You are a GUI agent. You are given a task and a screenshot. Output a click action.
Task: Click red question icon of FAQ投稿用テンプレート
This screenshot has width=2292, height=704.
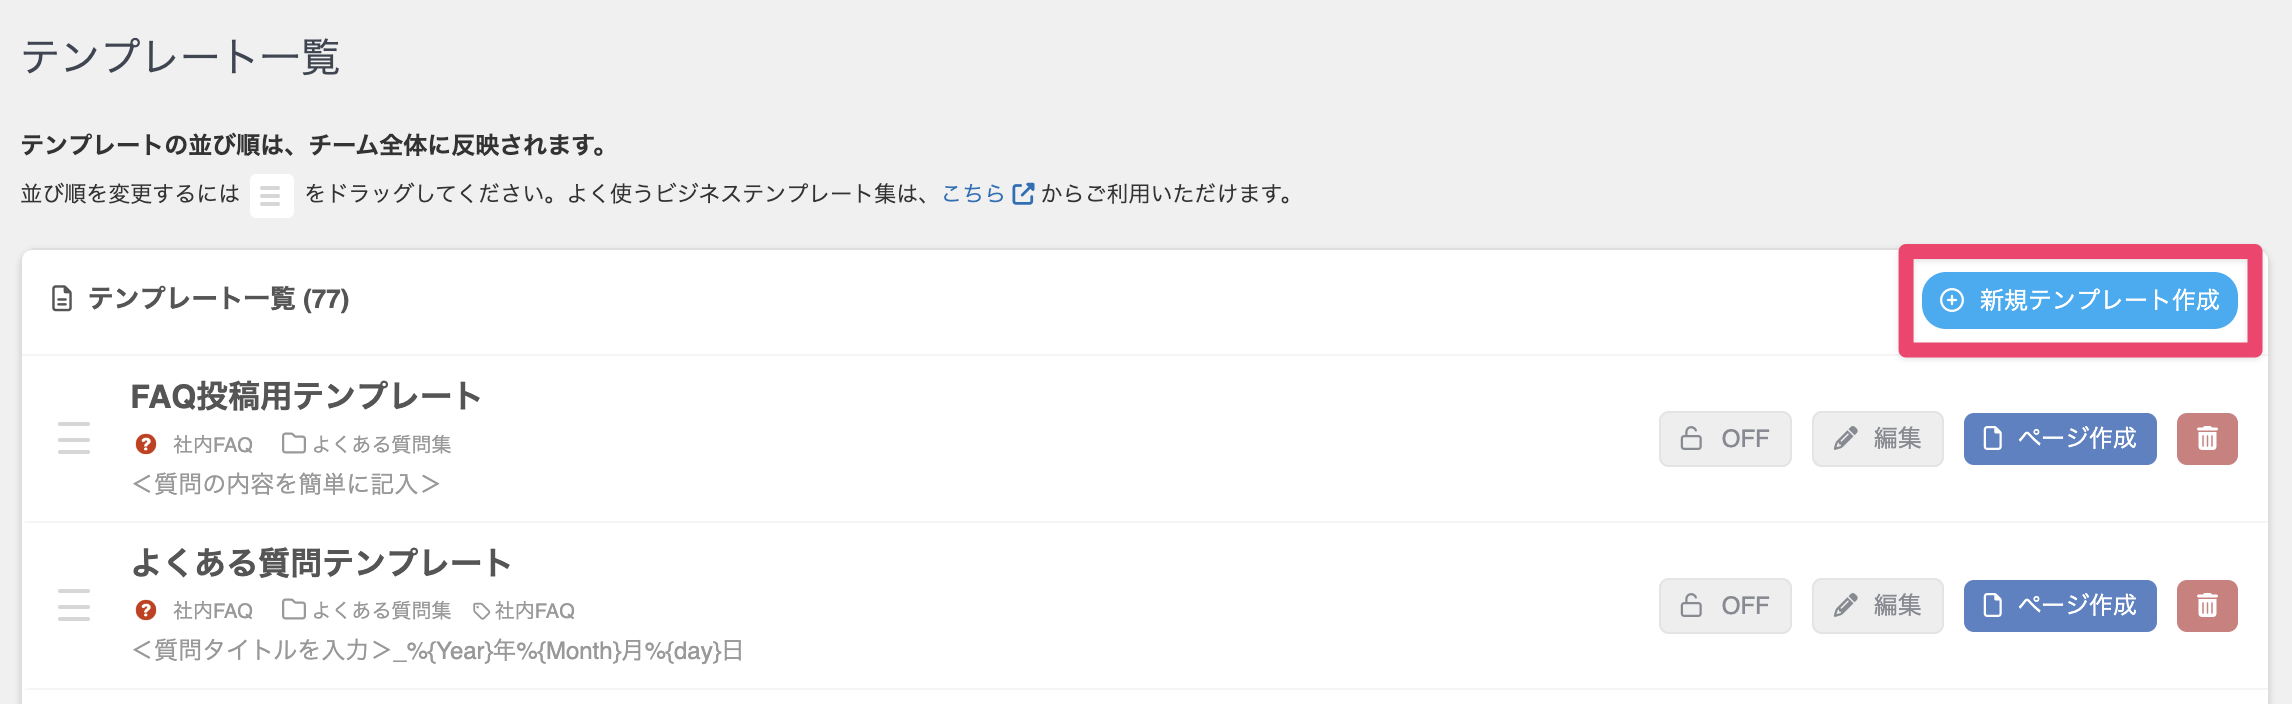click(x=146, y=444)
